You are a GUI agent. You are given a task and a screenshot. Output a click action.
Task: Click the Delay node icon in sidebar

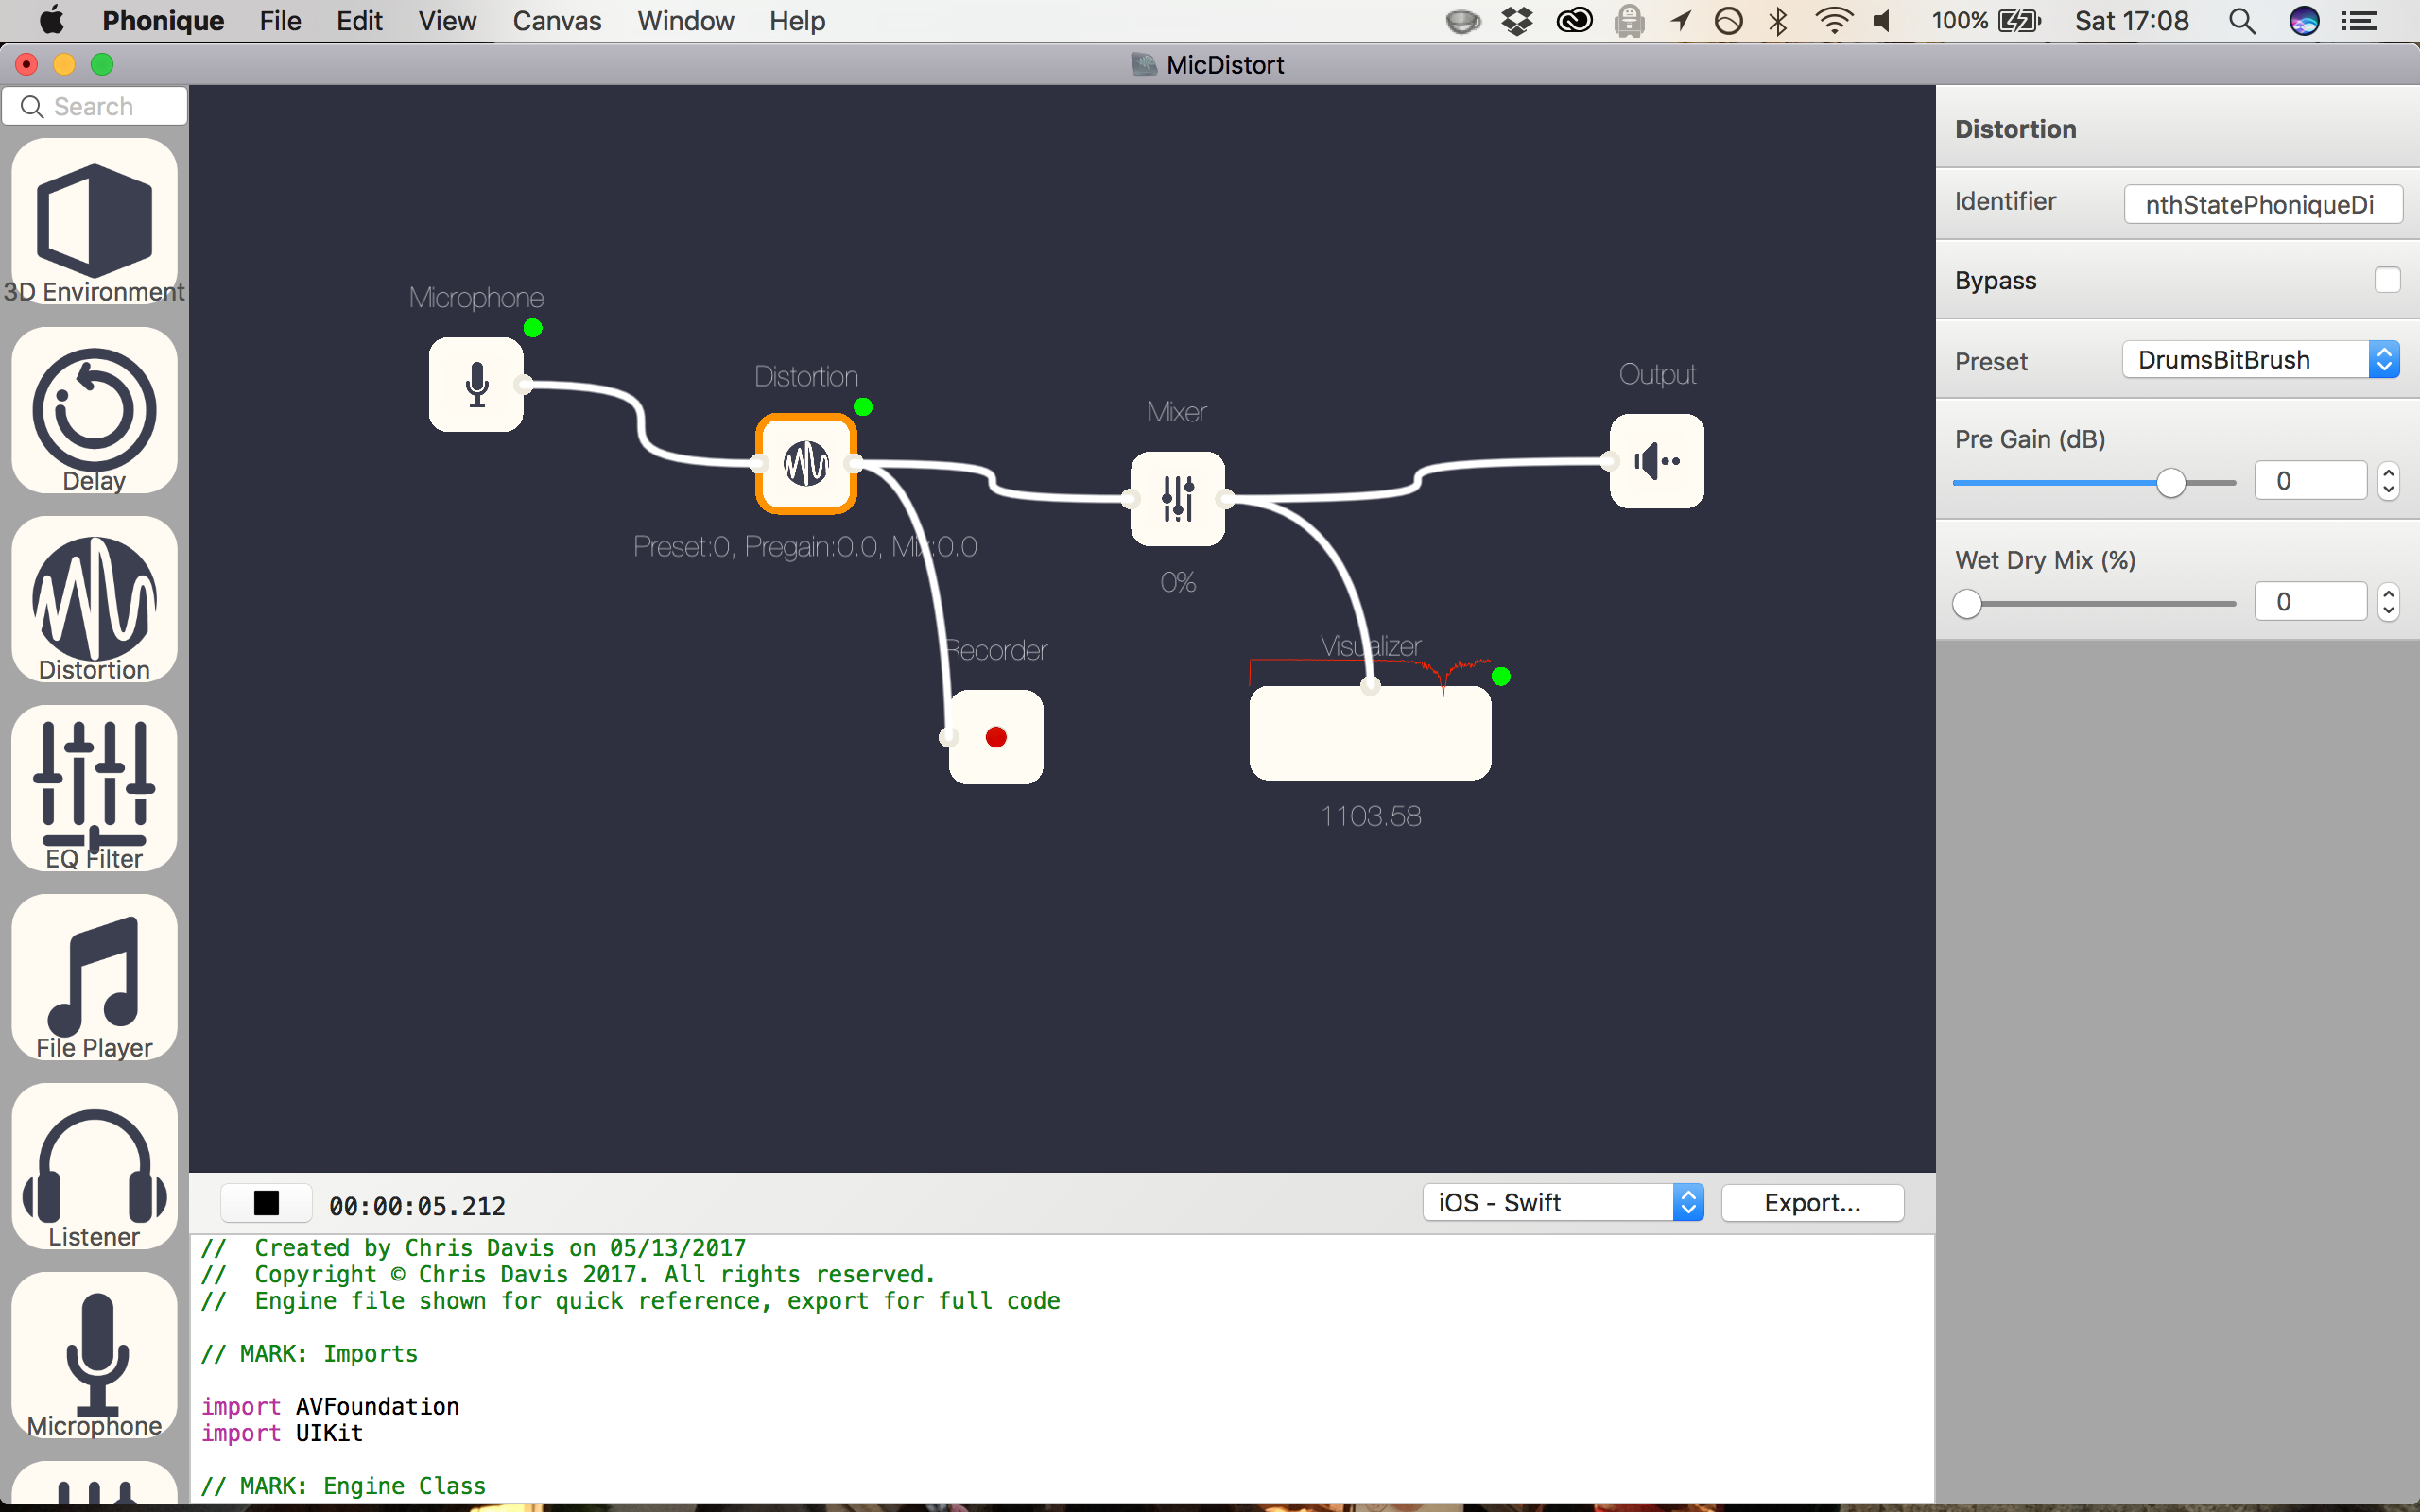point(94,410)
